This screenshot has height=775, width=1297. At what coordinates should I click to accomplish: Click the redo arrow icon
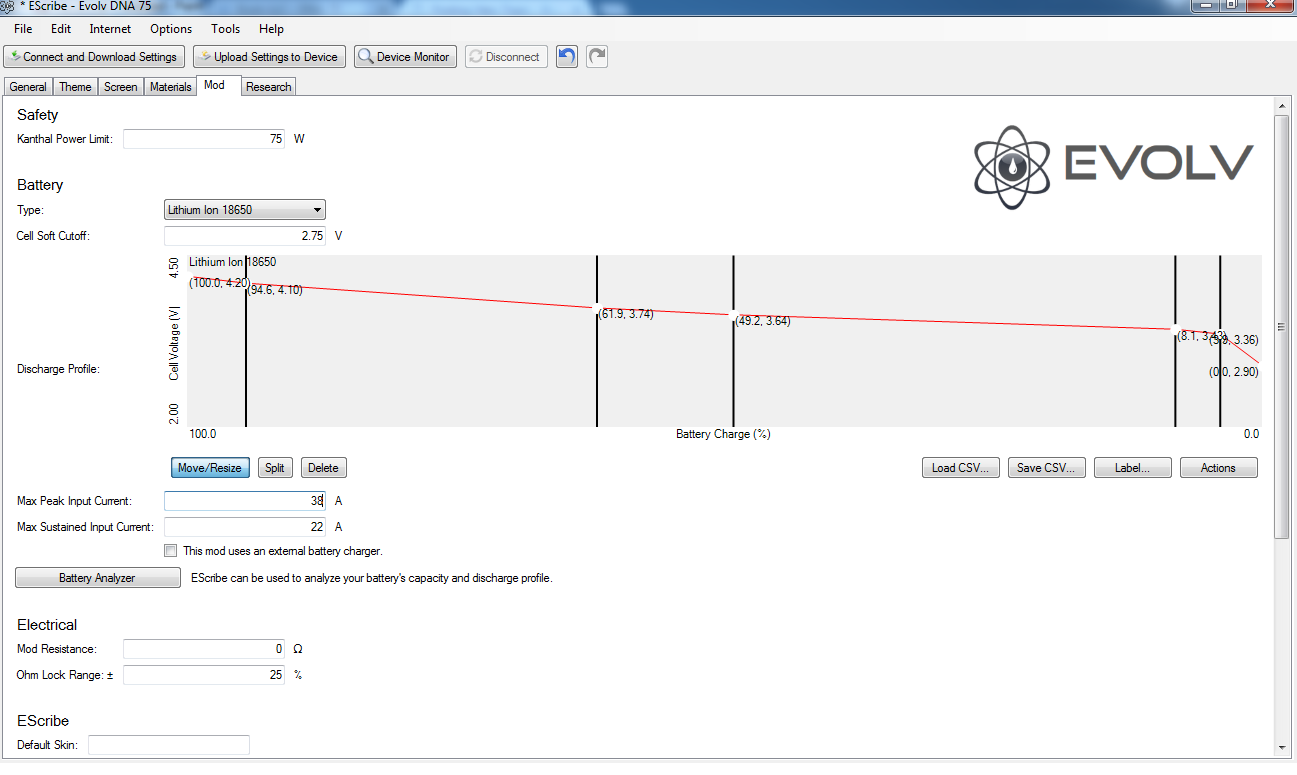coord(597,57)
